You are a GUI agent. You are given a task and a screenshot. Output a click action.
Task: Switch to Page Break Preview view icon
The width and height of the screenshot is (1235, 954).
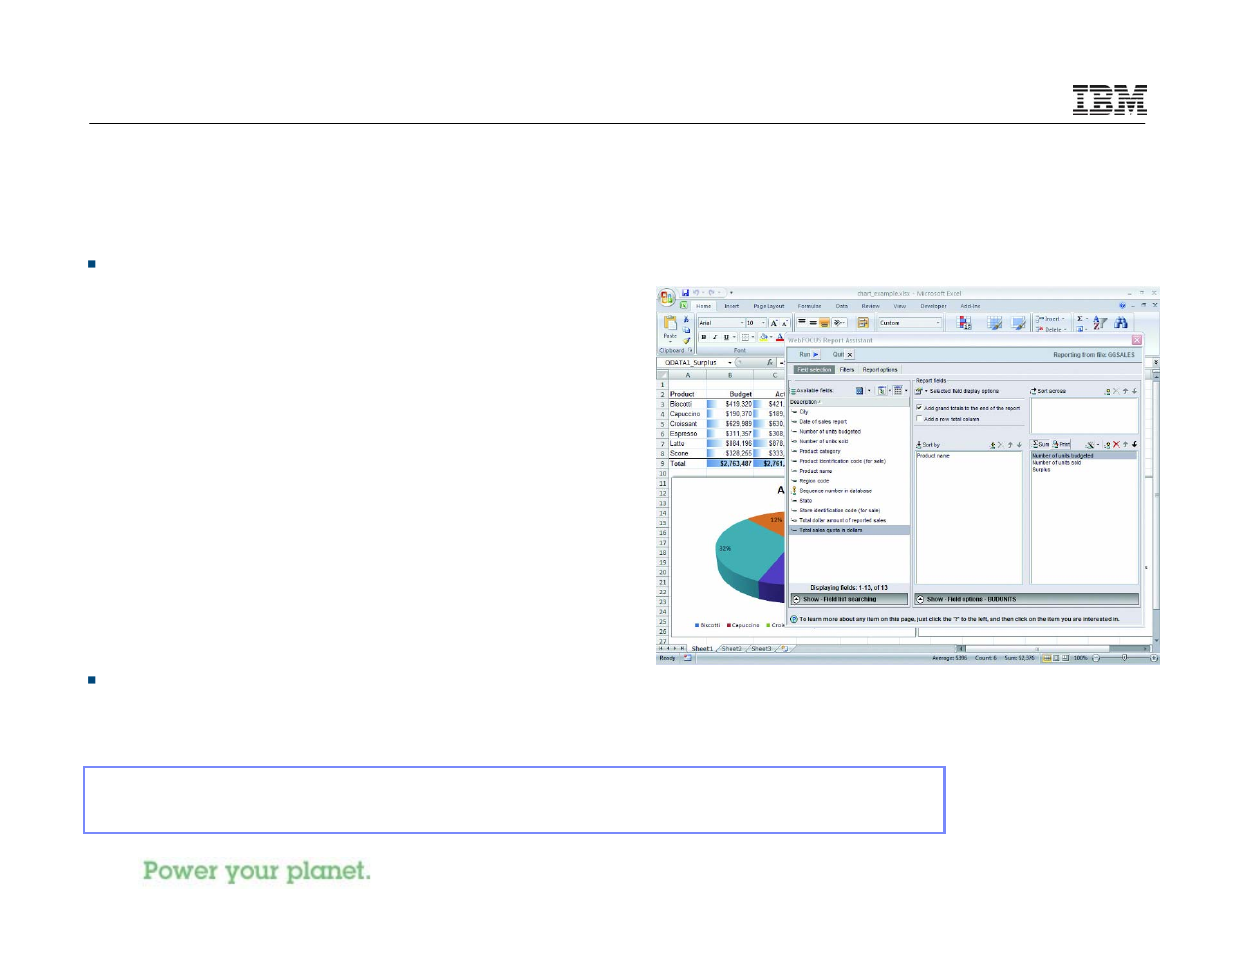(x=1066, y=658)
